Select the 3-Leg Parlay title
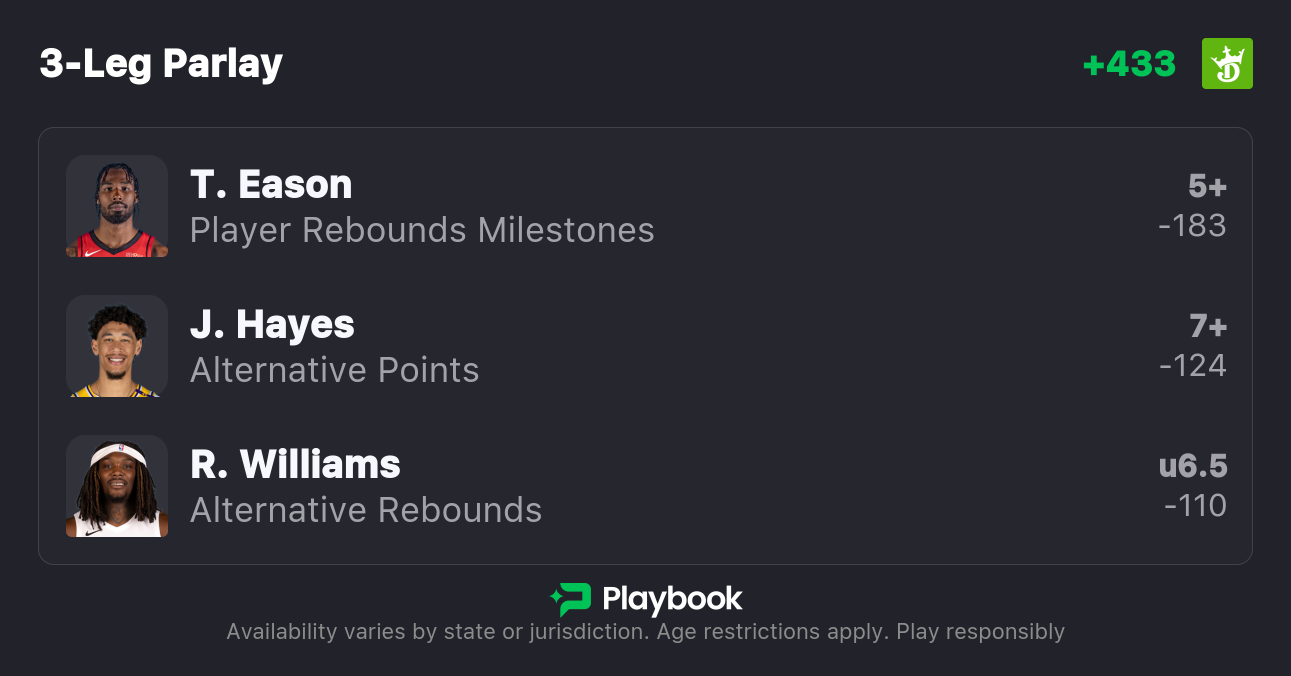This screenshot has width=1291, height=676. point(161,64)
